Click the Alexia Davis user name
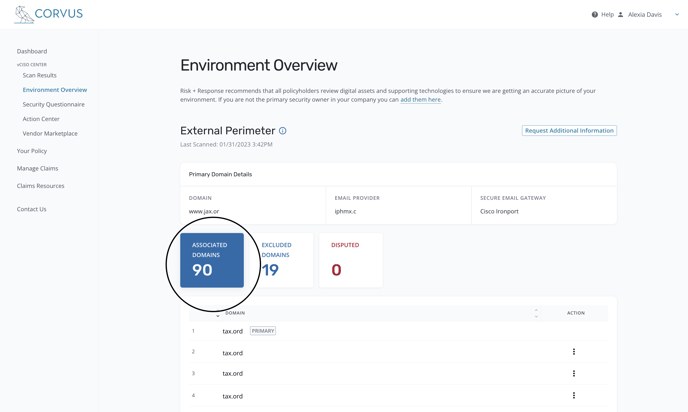The width and height of the screenshot is (688, 412). click(x=645, y=14)
